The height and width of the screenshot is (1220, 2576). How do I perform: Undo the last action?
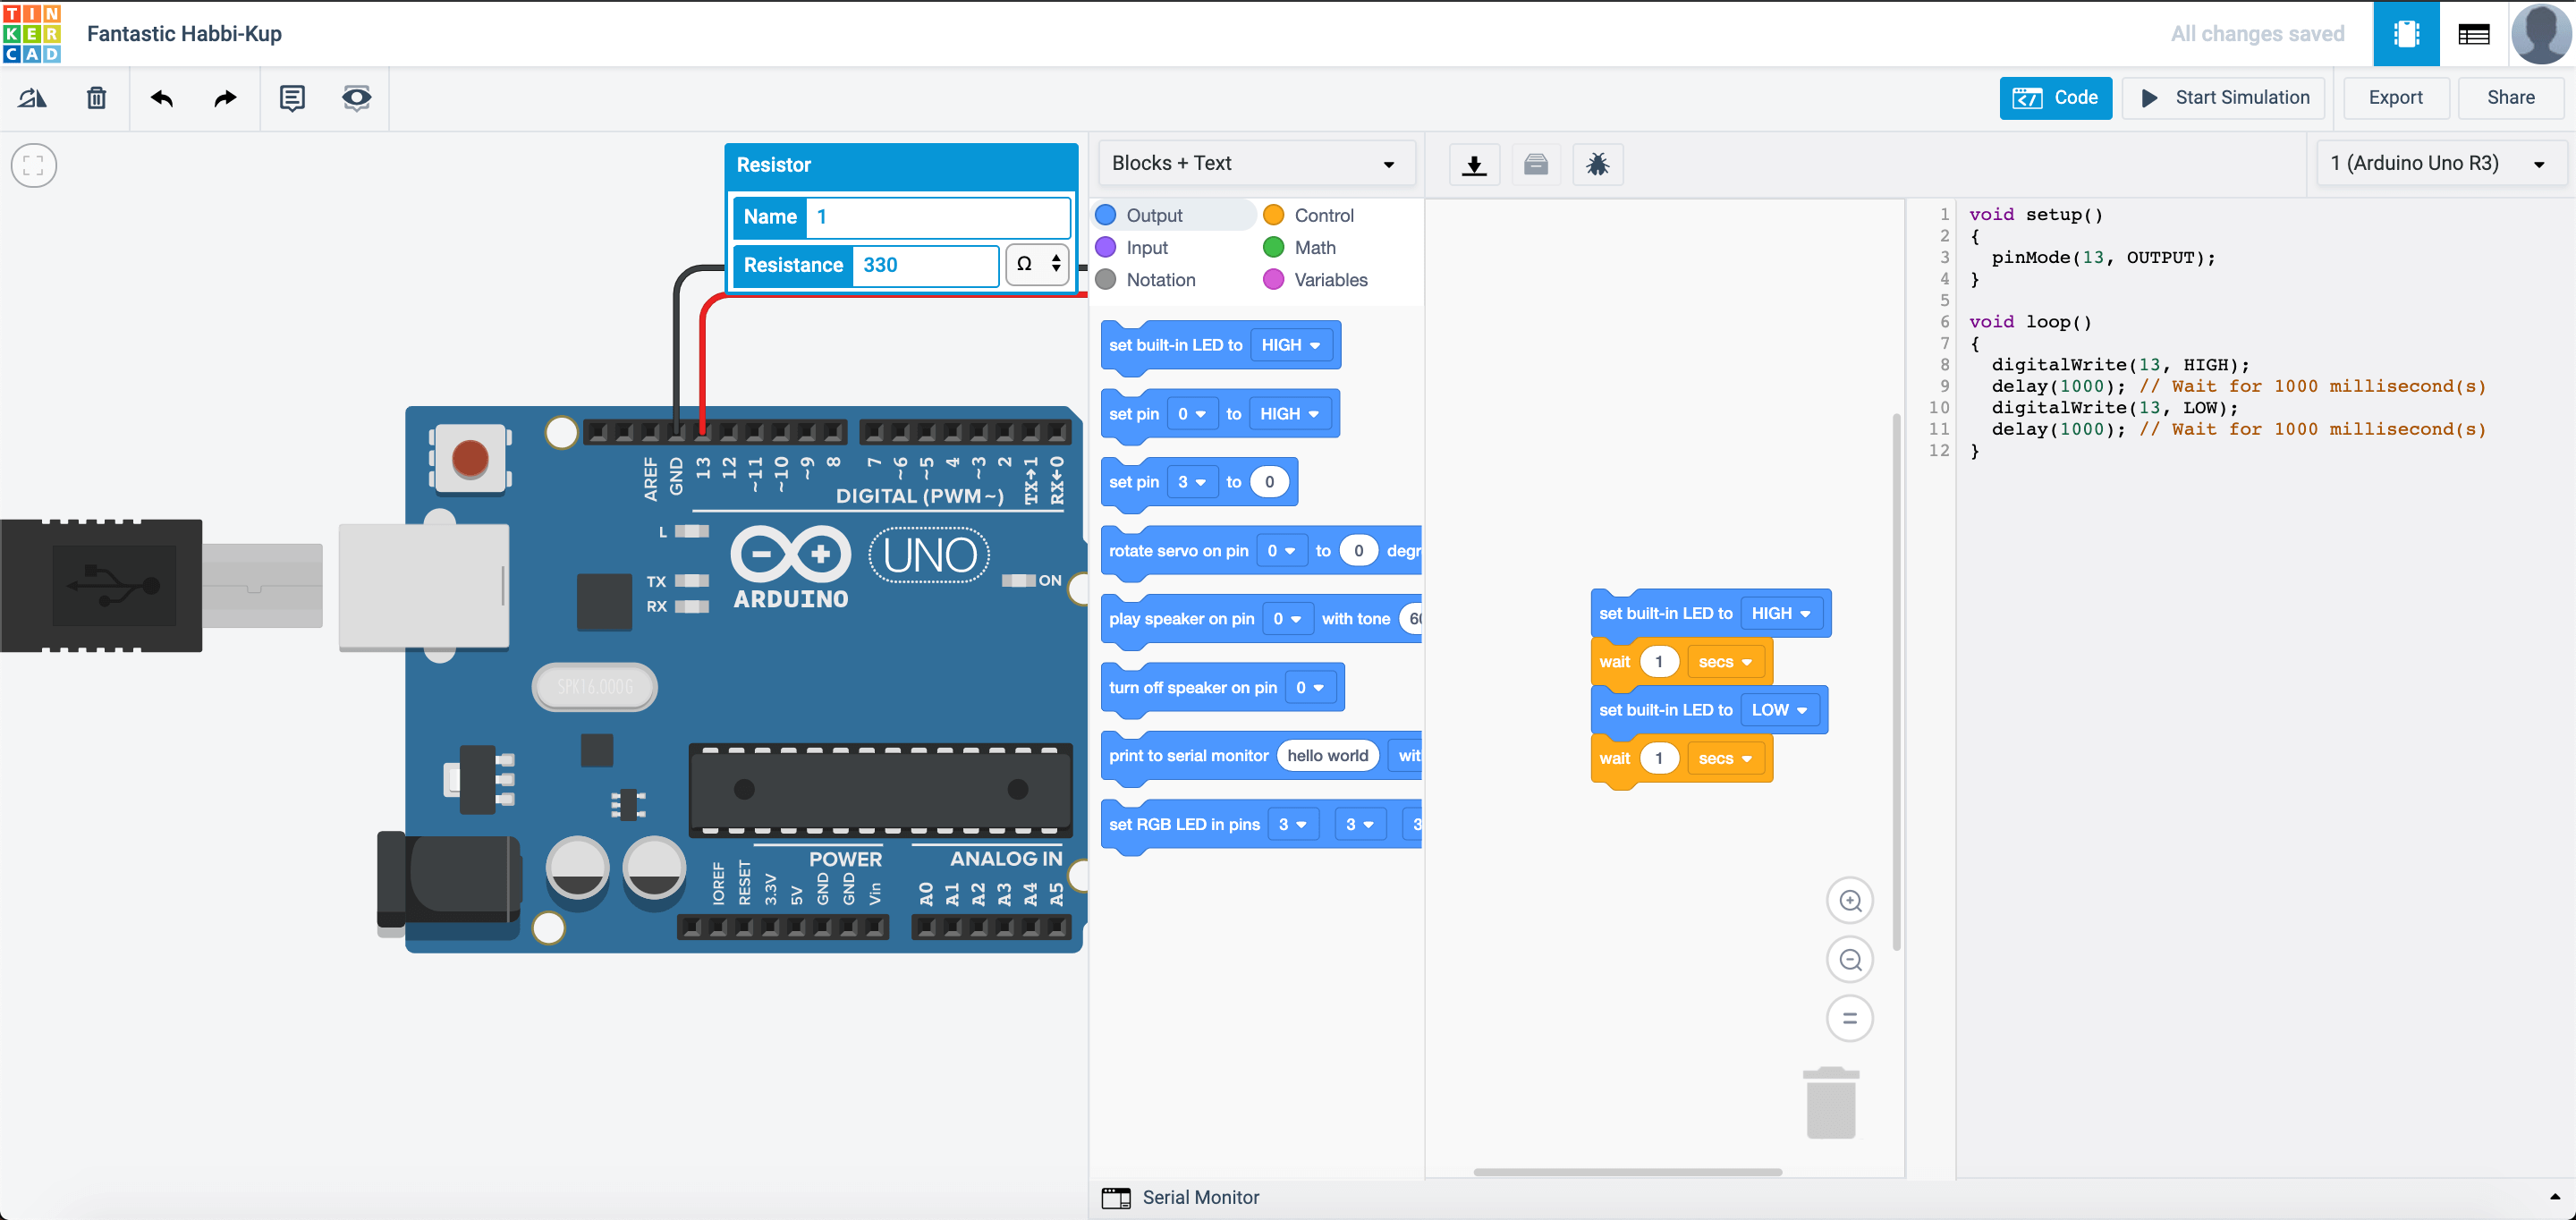click(162, 98)
